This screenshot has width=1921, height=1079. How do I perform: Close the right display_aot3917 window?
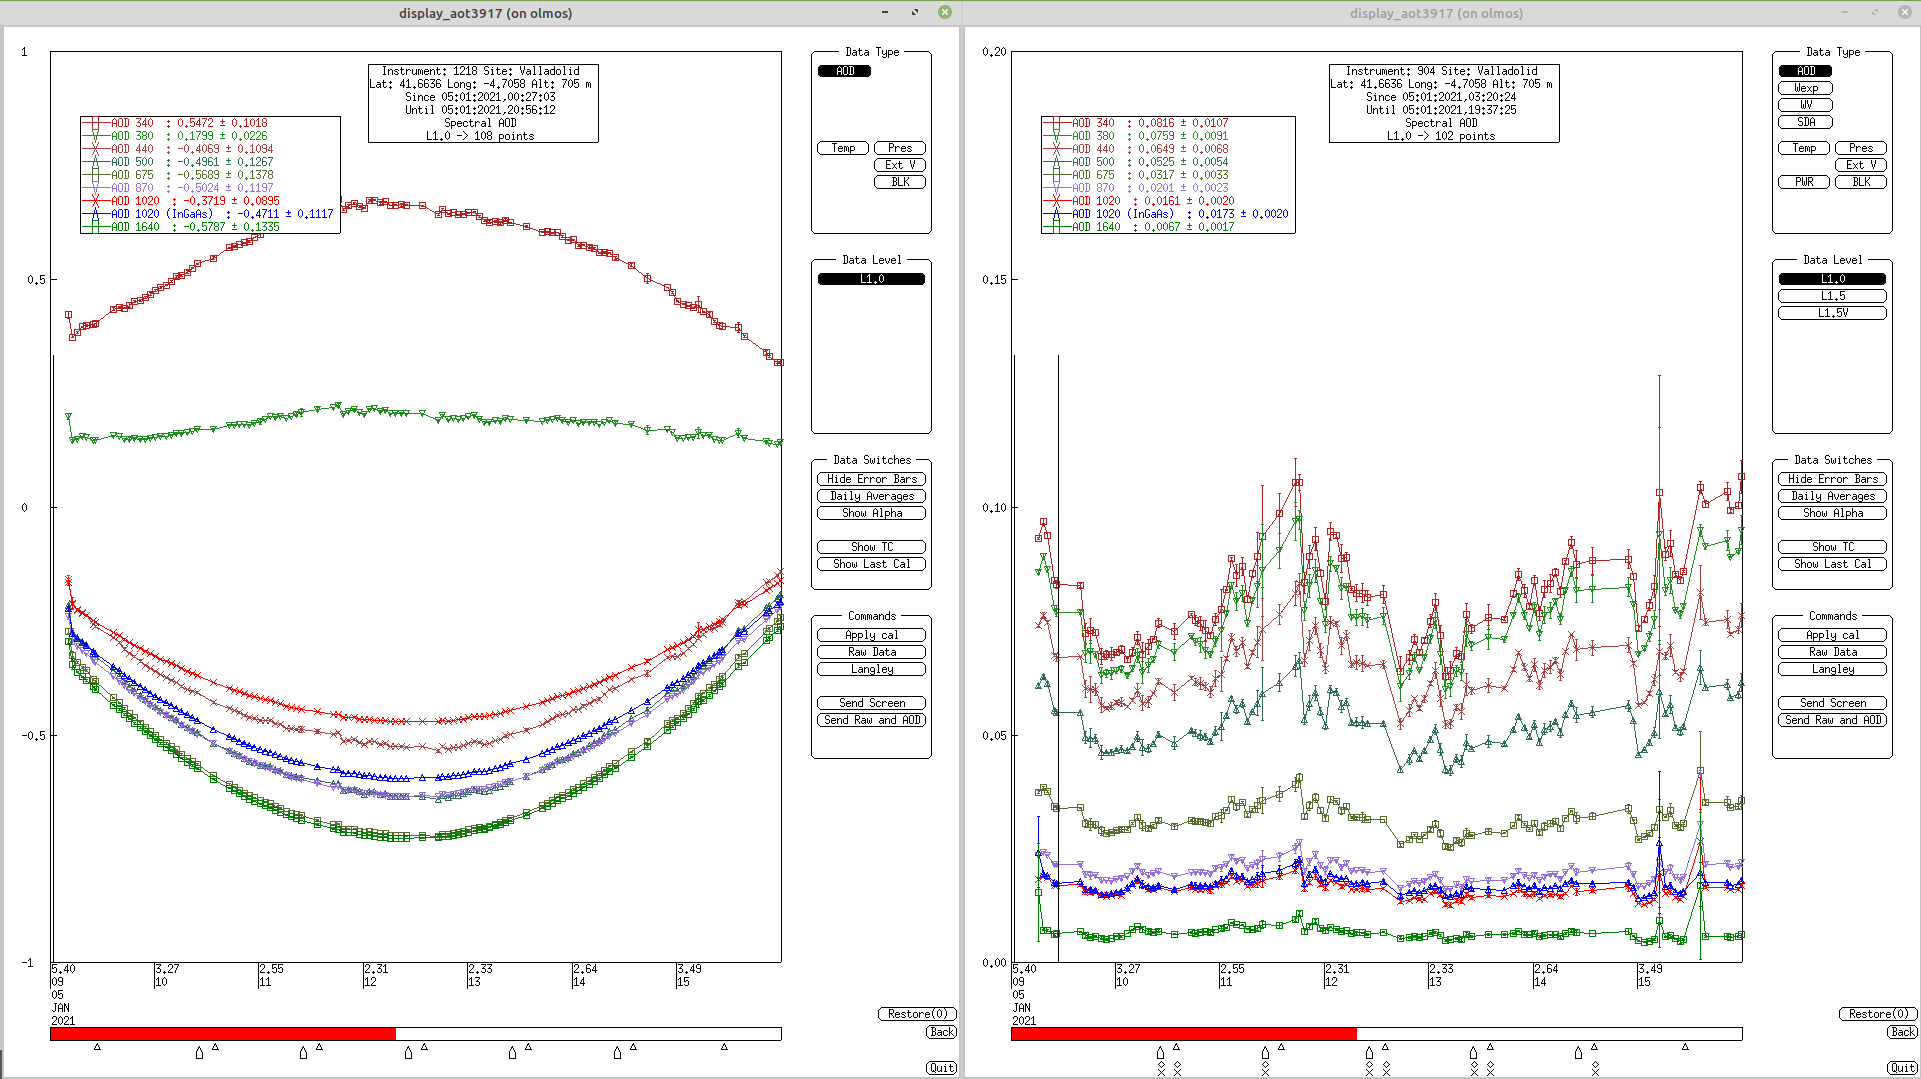pos(1906,12)
